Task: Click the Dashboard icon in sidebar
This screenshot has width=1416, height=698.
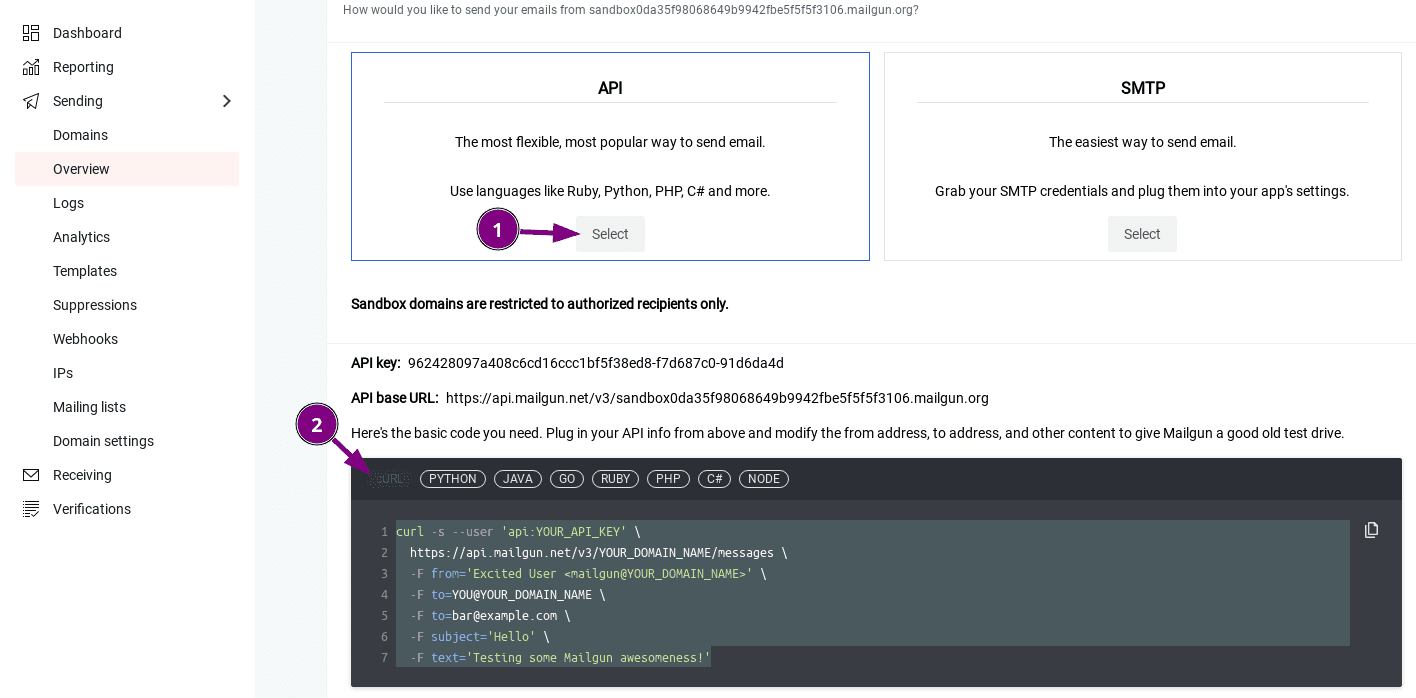Action: (x=31, y=33)
